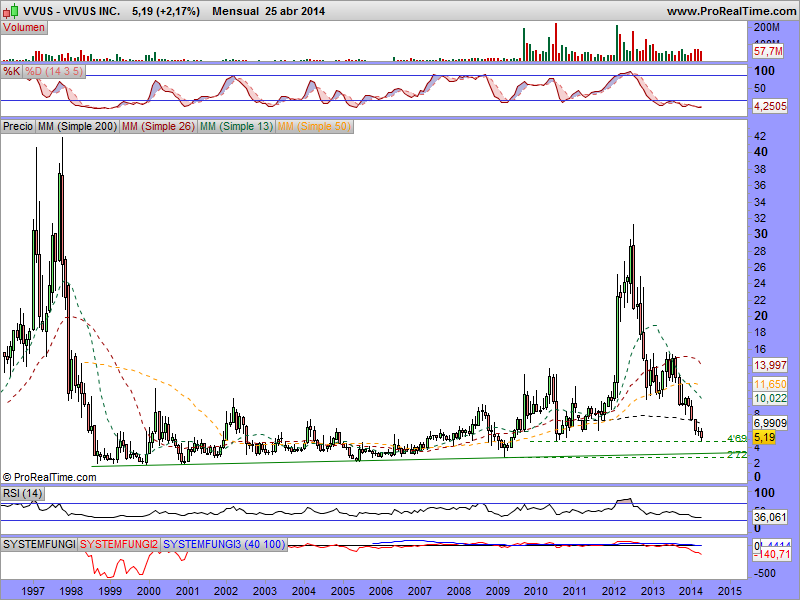800x600 pixels.
Task: Click the 2000 year on time axis
Action: click(149, 591)
